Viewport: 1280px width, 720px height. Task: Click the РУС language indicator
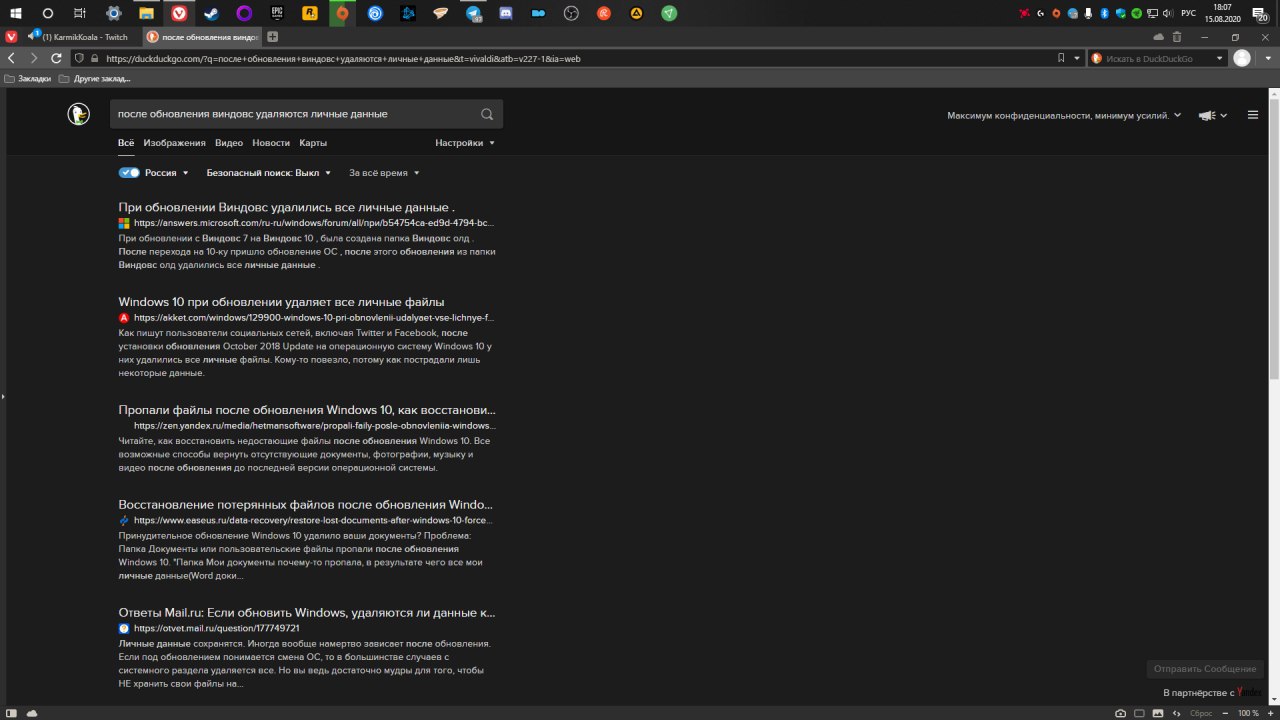pyautogui.click(x=1188, y=13)
